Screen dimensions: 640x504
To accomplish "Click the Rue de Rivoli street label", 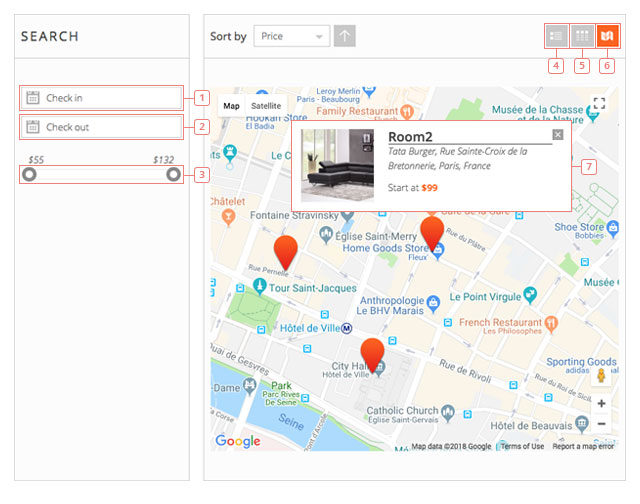I will 465,371.
